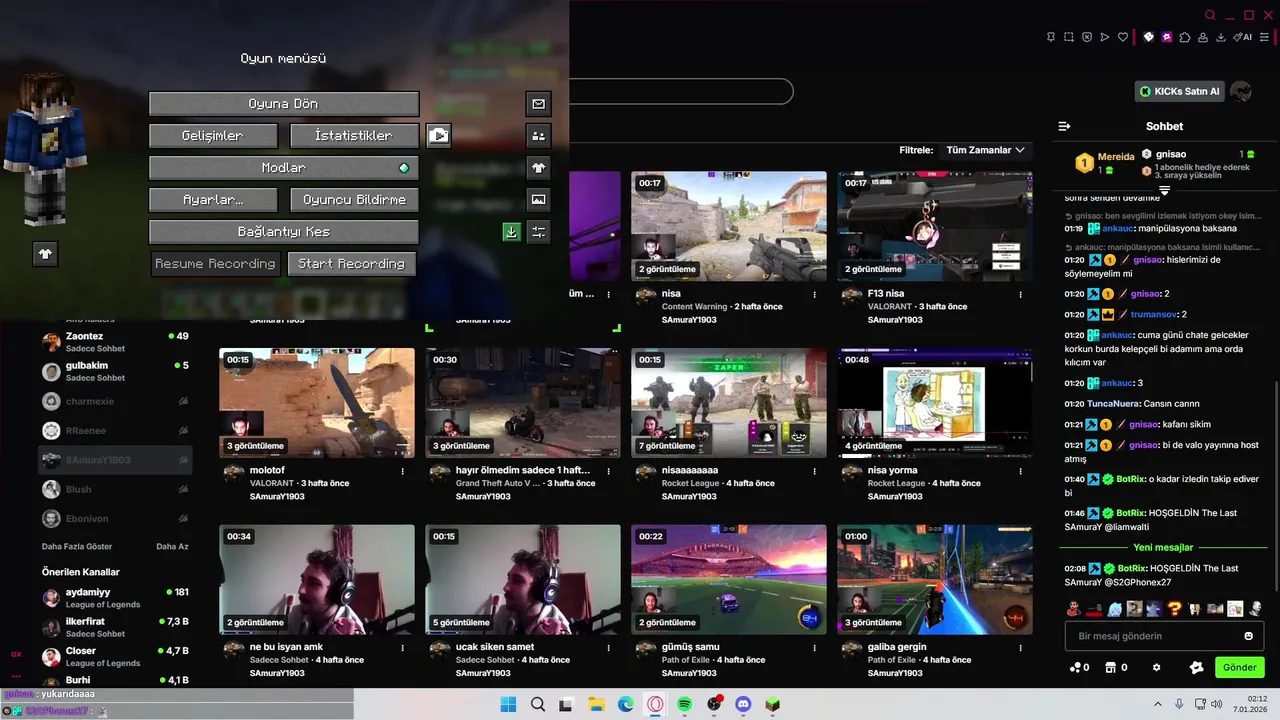
Task: Click green download icon in game menu
Action: point(511,232)
